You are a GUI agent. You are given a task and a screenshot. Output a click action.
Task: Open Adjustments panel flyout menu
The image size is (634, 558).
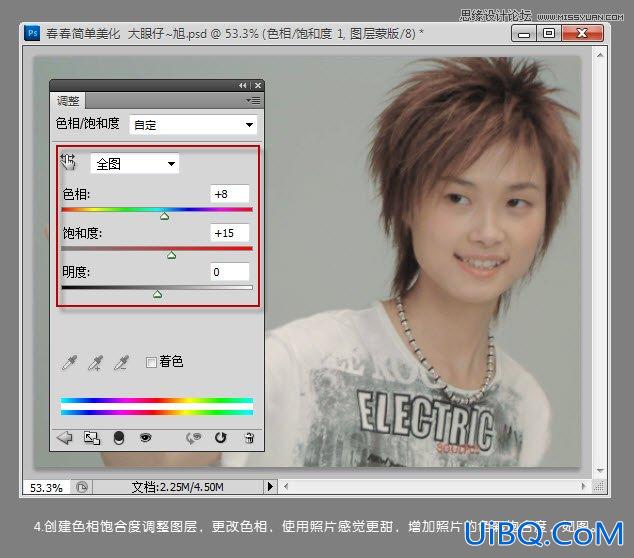click(254, 100)
